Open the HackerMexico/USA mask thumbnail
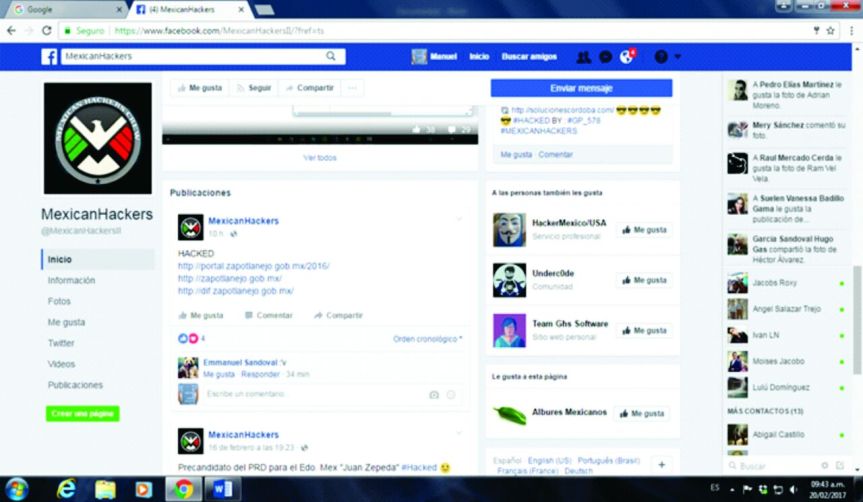This screenshot has height=502, width=863. click(x=509, y=230)
